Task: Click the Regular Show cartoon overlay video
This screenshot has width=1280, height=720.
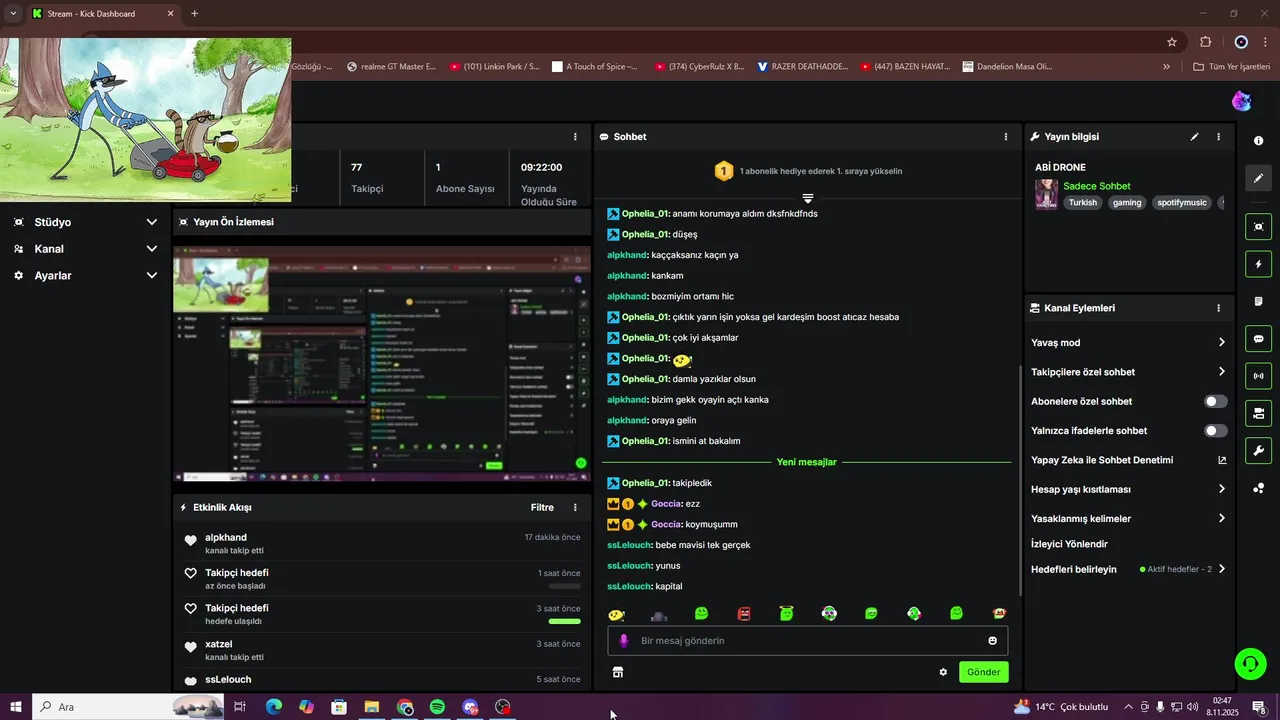Action: (x=146, y=120)
